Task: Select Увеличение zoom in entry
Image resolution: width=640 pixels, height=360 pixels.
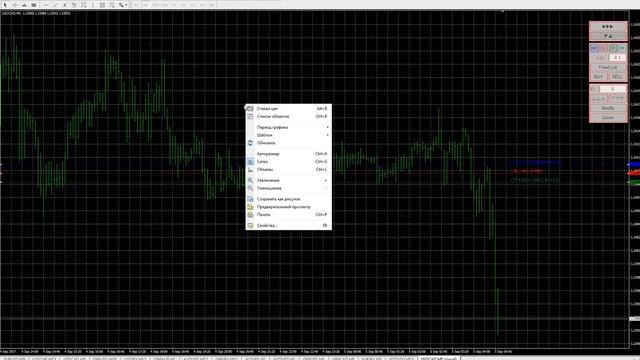Action: [x=289, y=180]
